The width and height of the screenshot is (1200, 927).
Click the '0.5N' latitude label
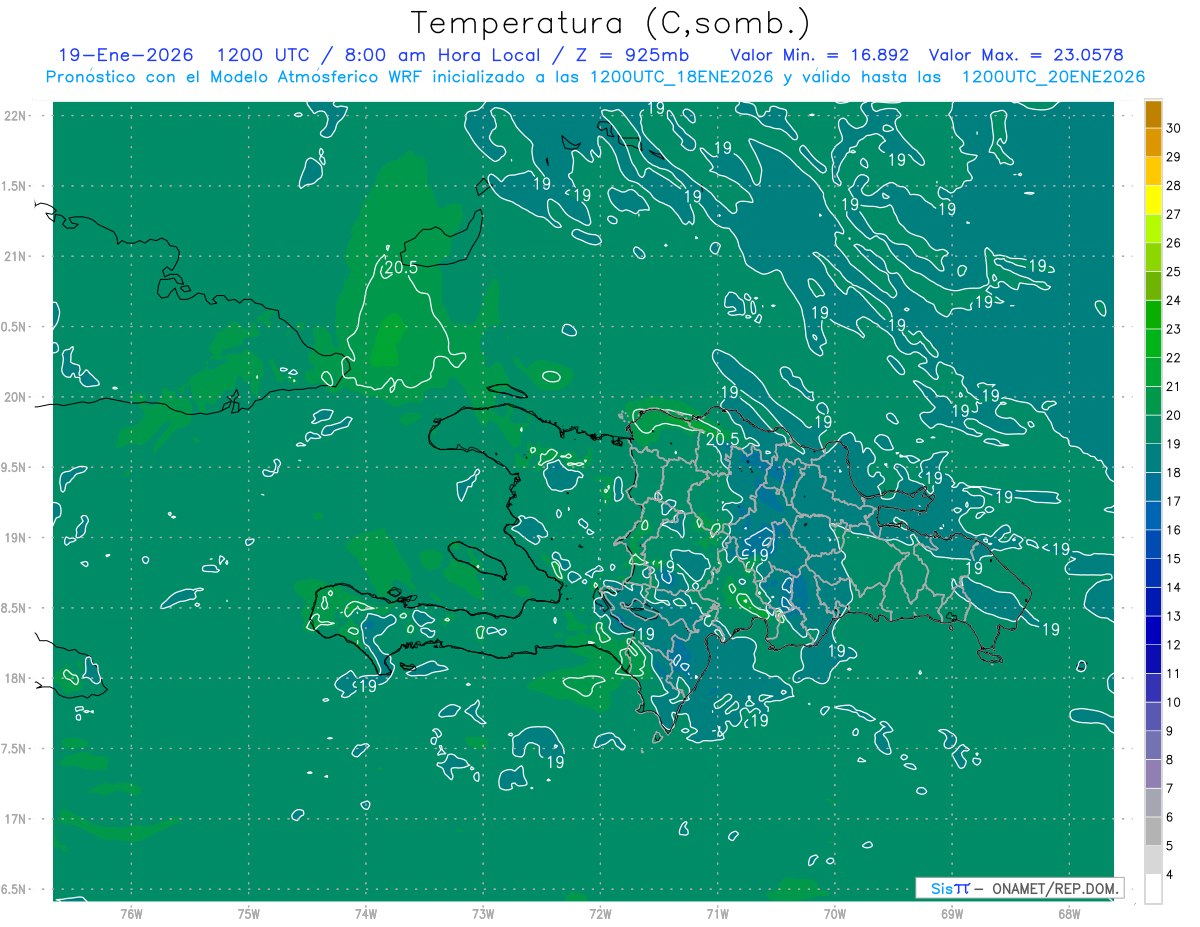tap(15, 327)
